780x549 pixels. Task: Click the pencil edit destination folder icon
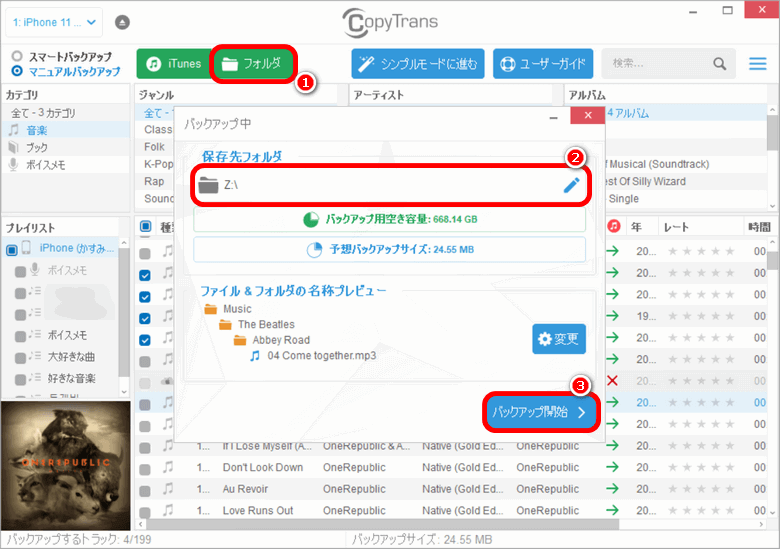tap(572, 185)
